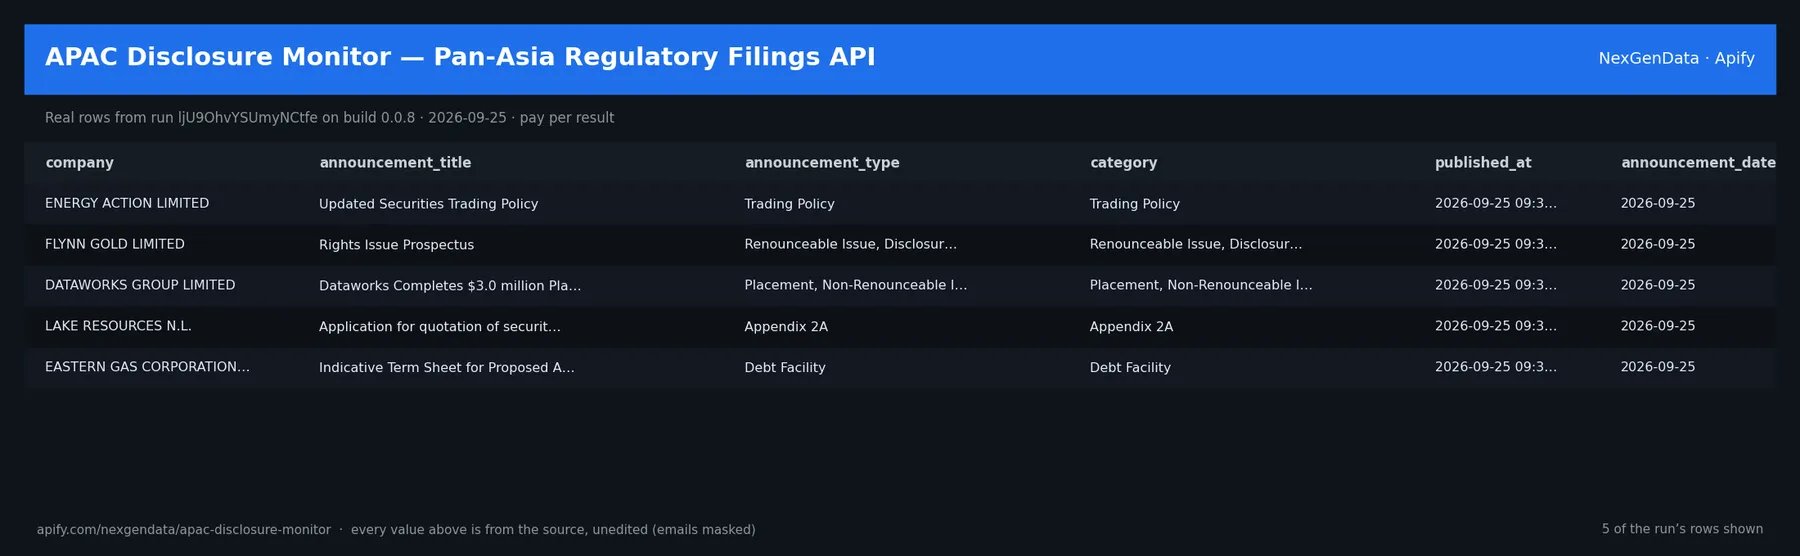Click published_at value in ENERGY ACTION row
Viewport: 1800px width, 556px height.
[x=1495, y=203]
